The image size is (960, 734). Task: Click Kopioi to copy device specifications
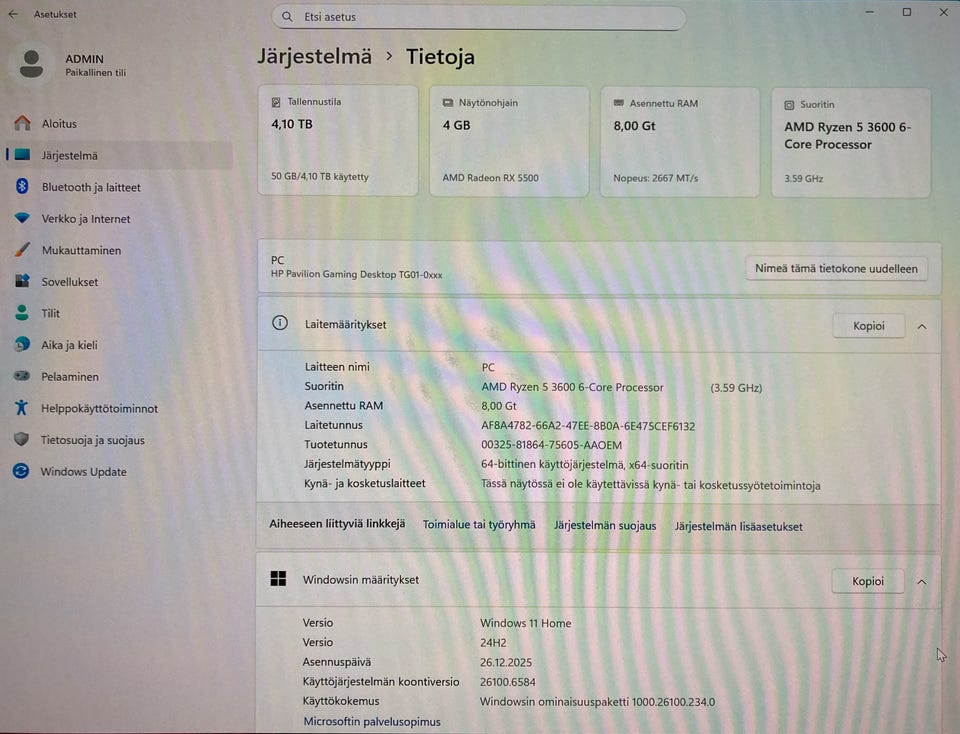867,325
